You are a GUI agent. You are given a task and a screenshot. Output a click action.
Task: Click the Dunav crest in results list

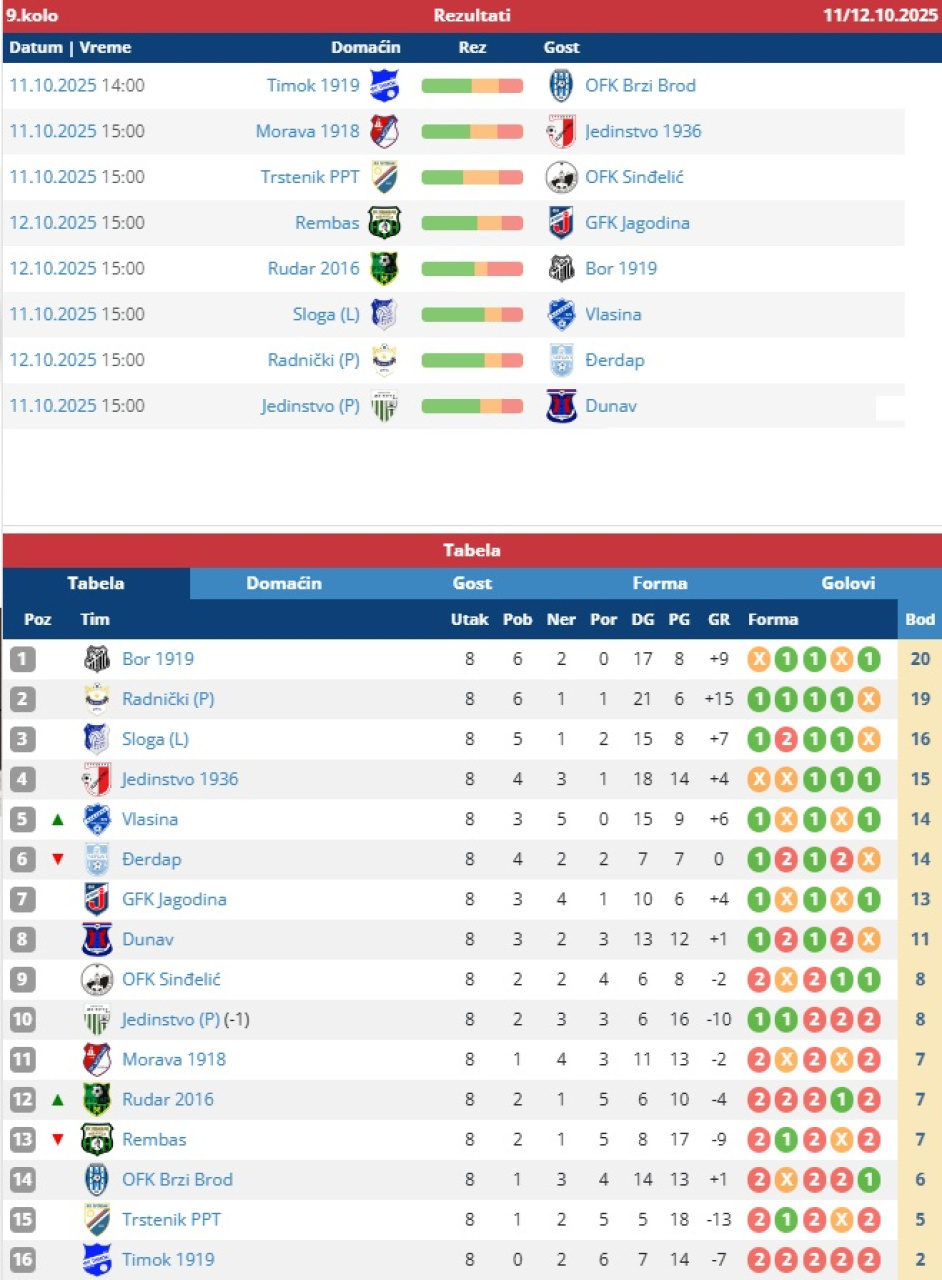pyautogui.click(x=561, y=406)
